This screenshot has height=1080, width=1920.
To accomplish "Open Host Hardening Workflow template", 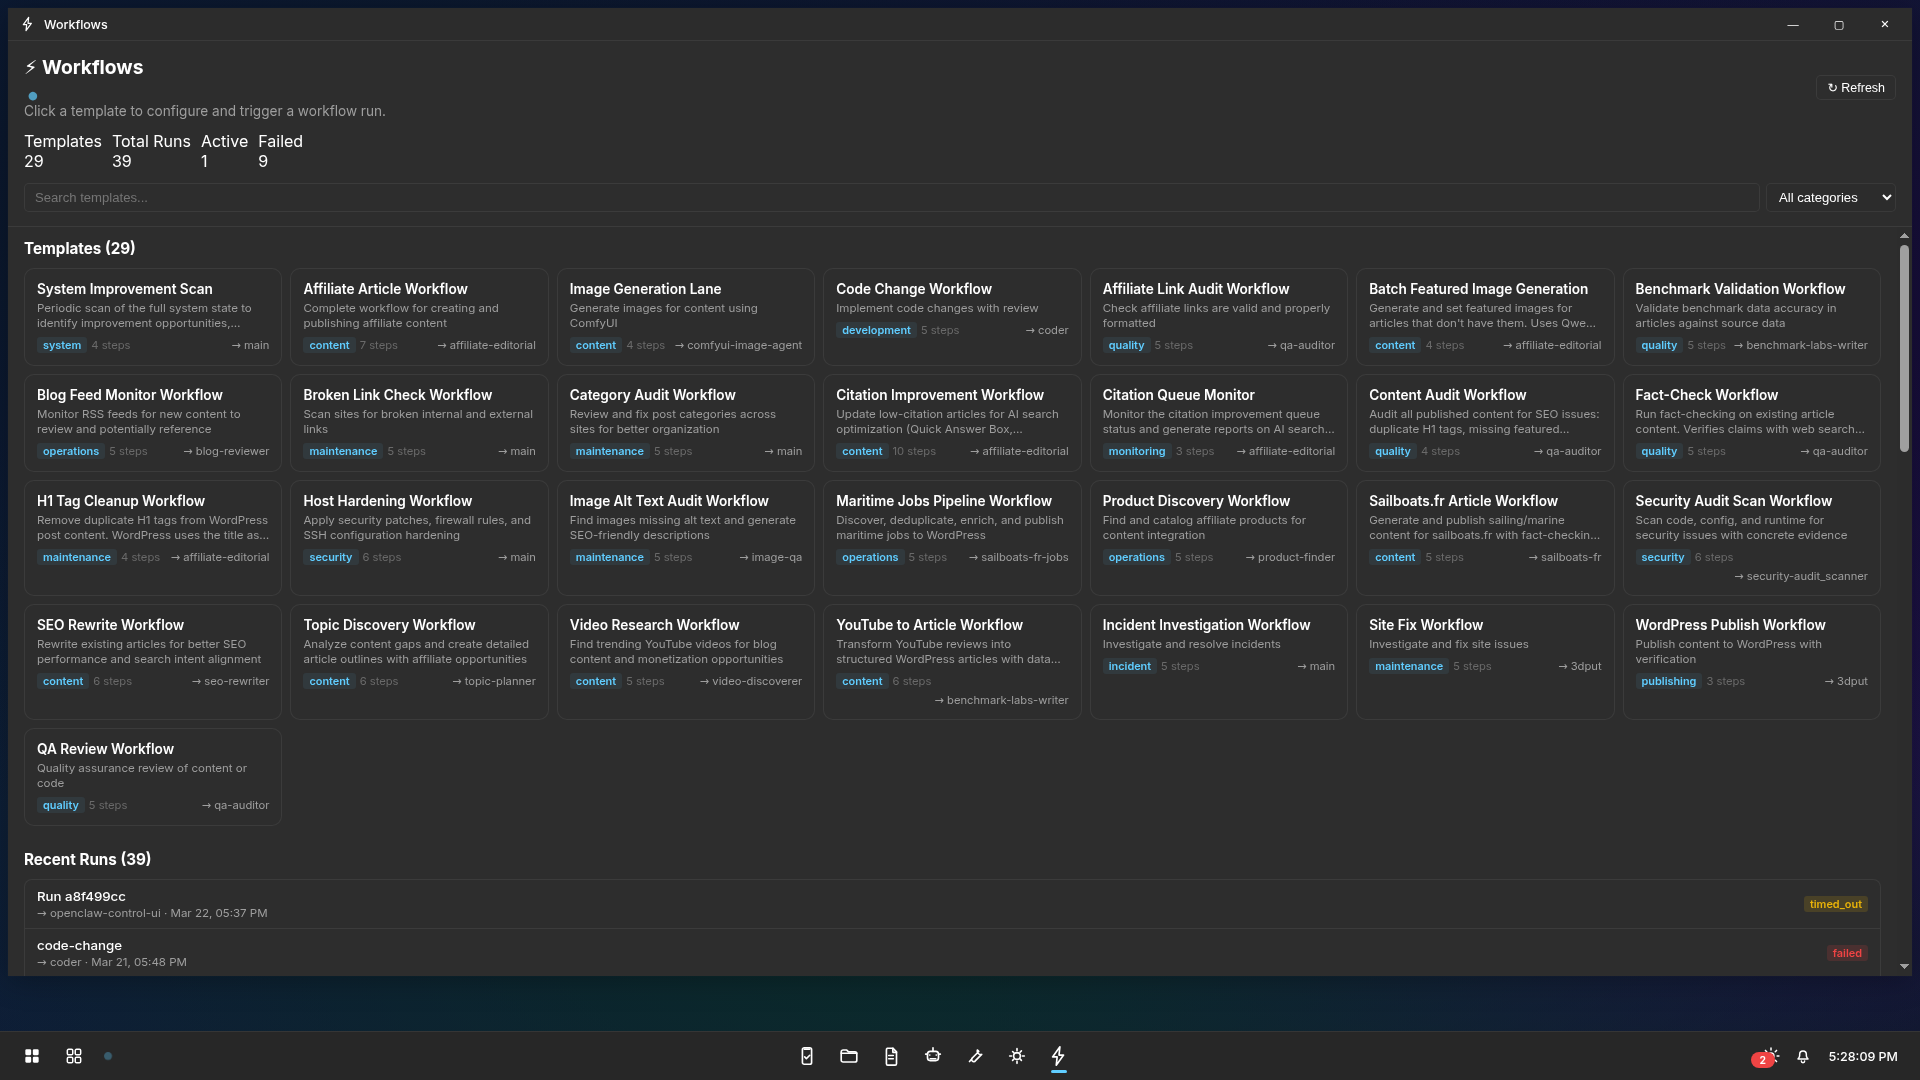I will (419, 538).
